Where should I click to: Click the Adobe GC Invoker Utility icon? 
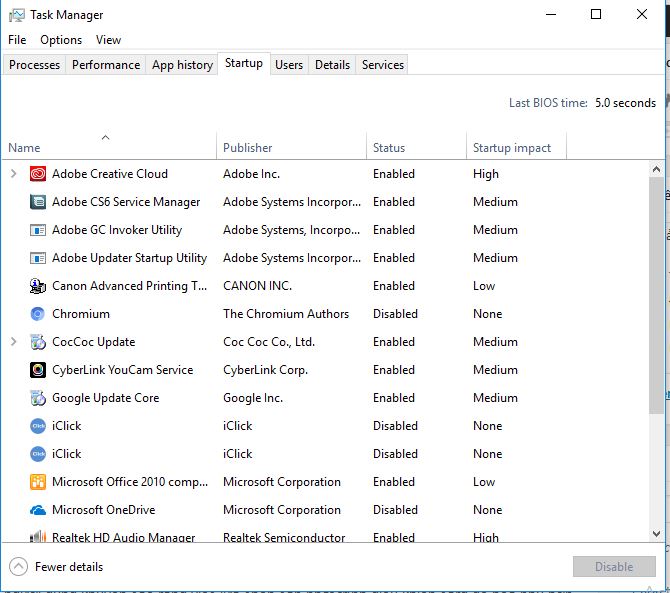point(38,230)
